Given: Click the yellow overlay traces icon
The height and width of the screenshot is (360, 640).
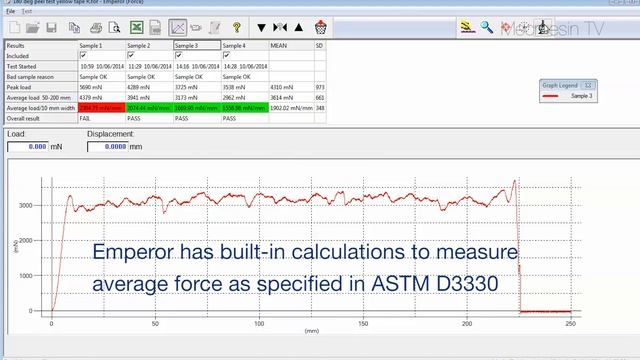Looking at the screenshot, I should click(x=467, y=27).
